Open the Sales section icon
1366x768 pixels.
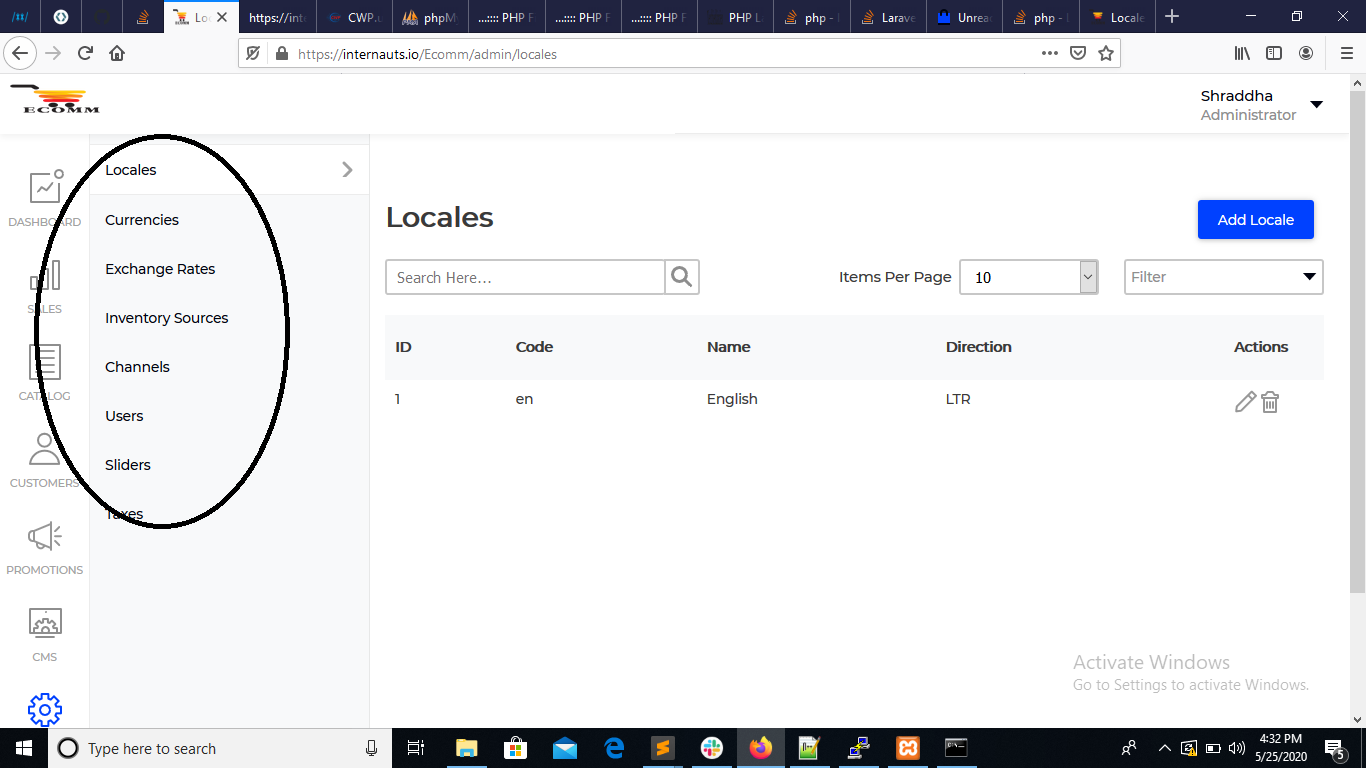(45, 276)
